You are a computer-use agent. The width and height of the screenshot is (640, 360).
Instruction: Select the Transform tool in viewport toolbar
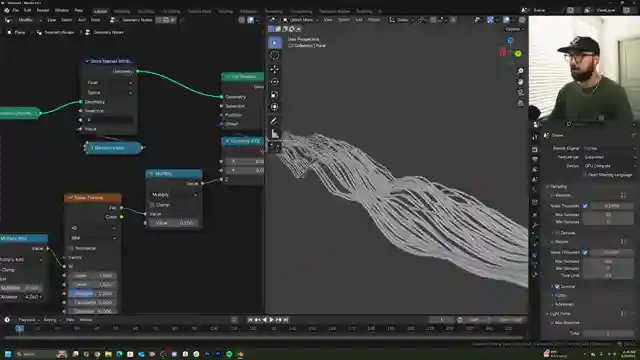275,107
